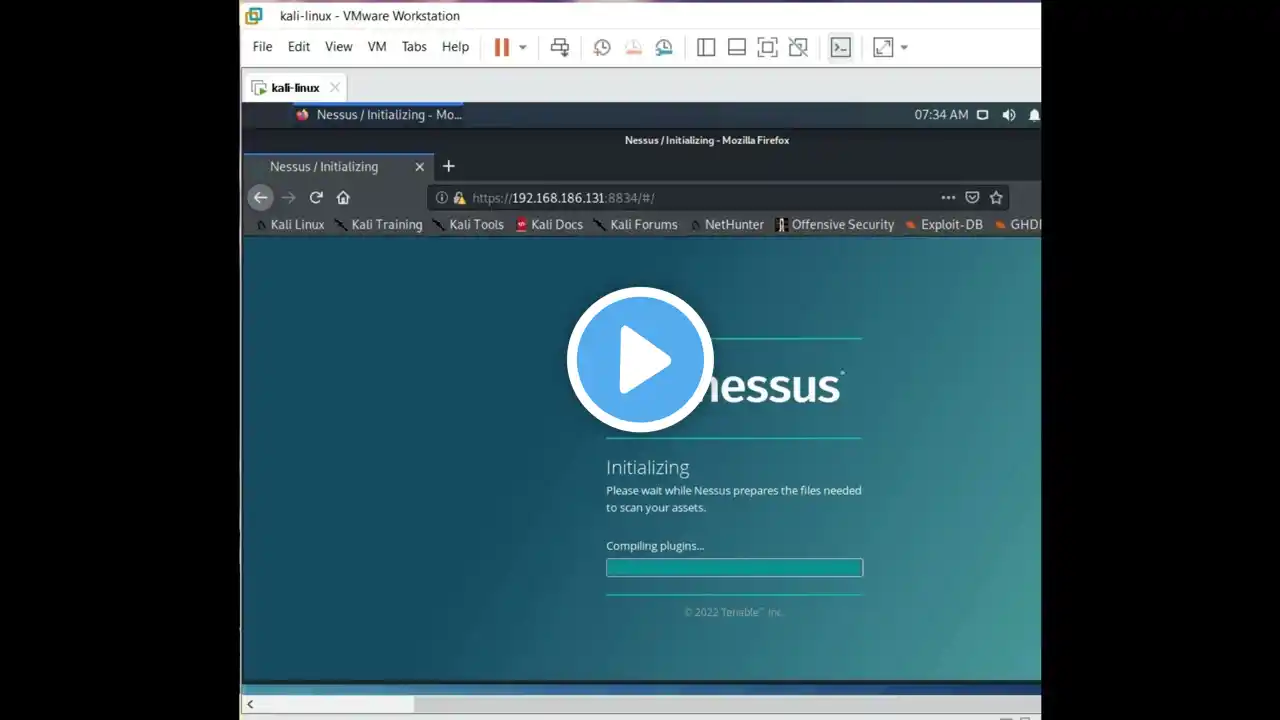Select the Nessus / Initializing browser tab
This screenshot has width=1280, height=720.
(x=339, y=167)
